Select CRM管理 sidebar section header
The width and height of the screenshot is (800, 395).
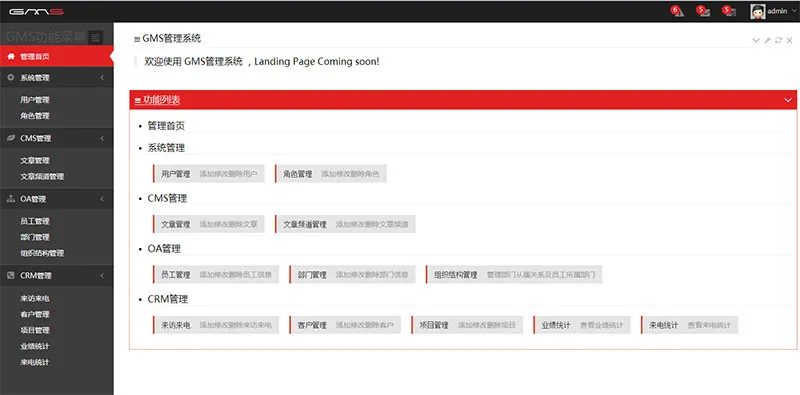click(57, 276)
